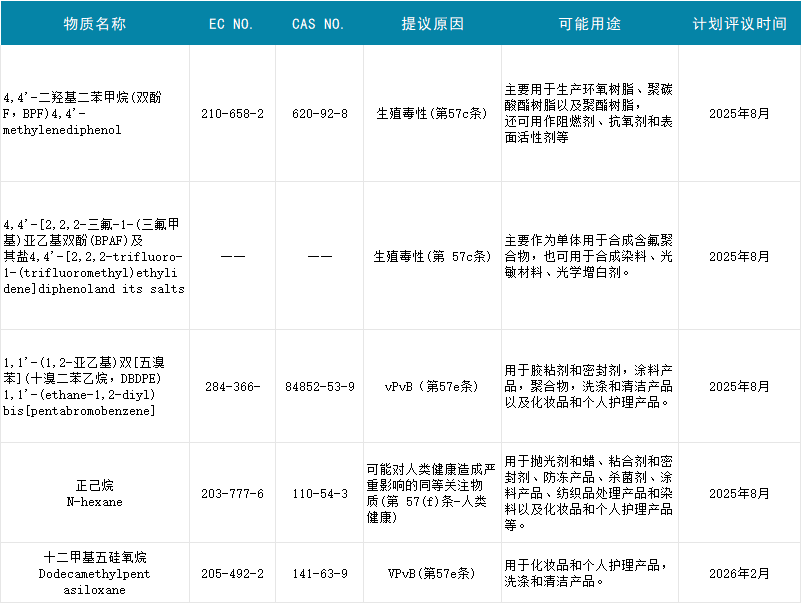Click the Dodecamethylpentasiloxane name cell
This screenshot has width=801, height=603.
pyautogui.click(x=94, y=573)
